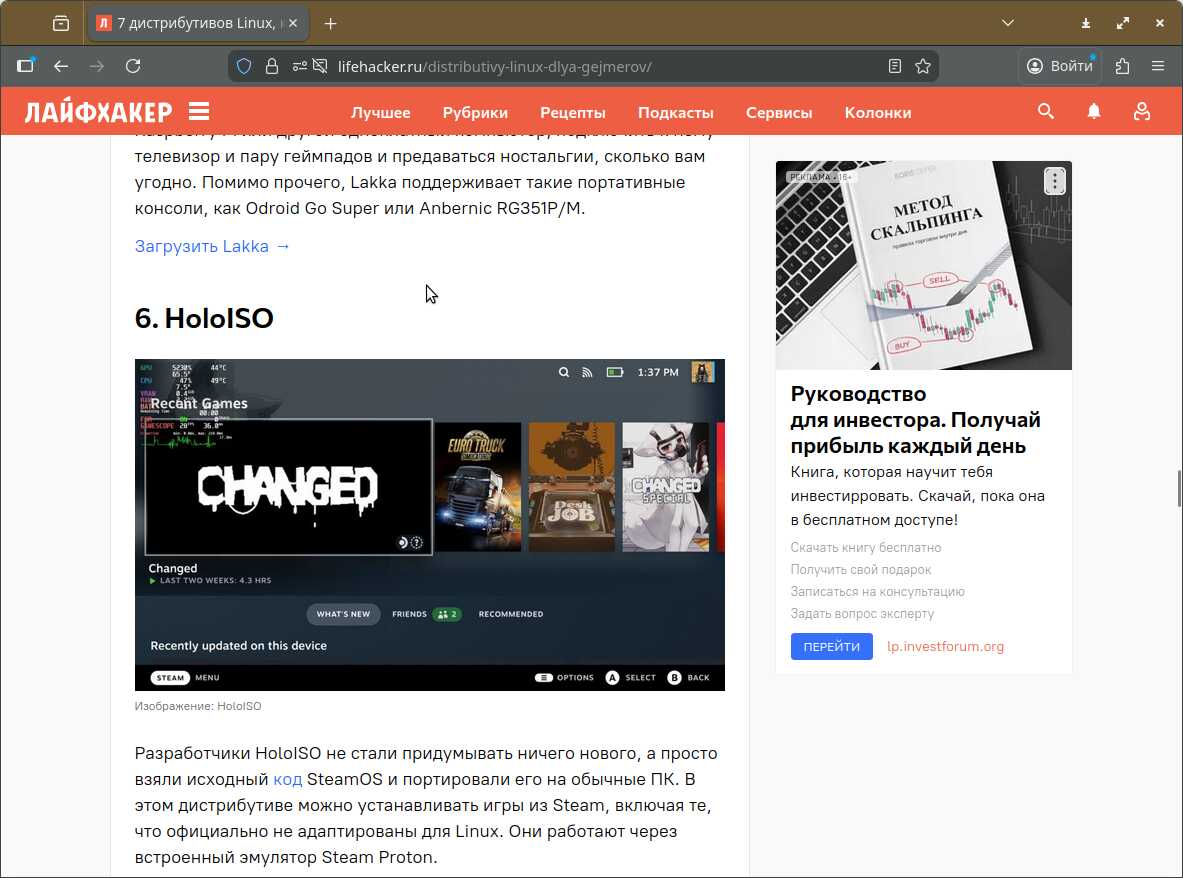
Task: Open the browser extensions puzzle icon
Action: coord(1123,66)
